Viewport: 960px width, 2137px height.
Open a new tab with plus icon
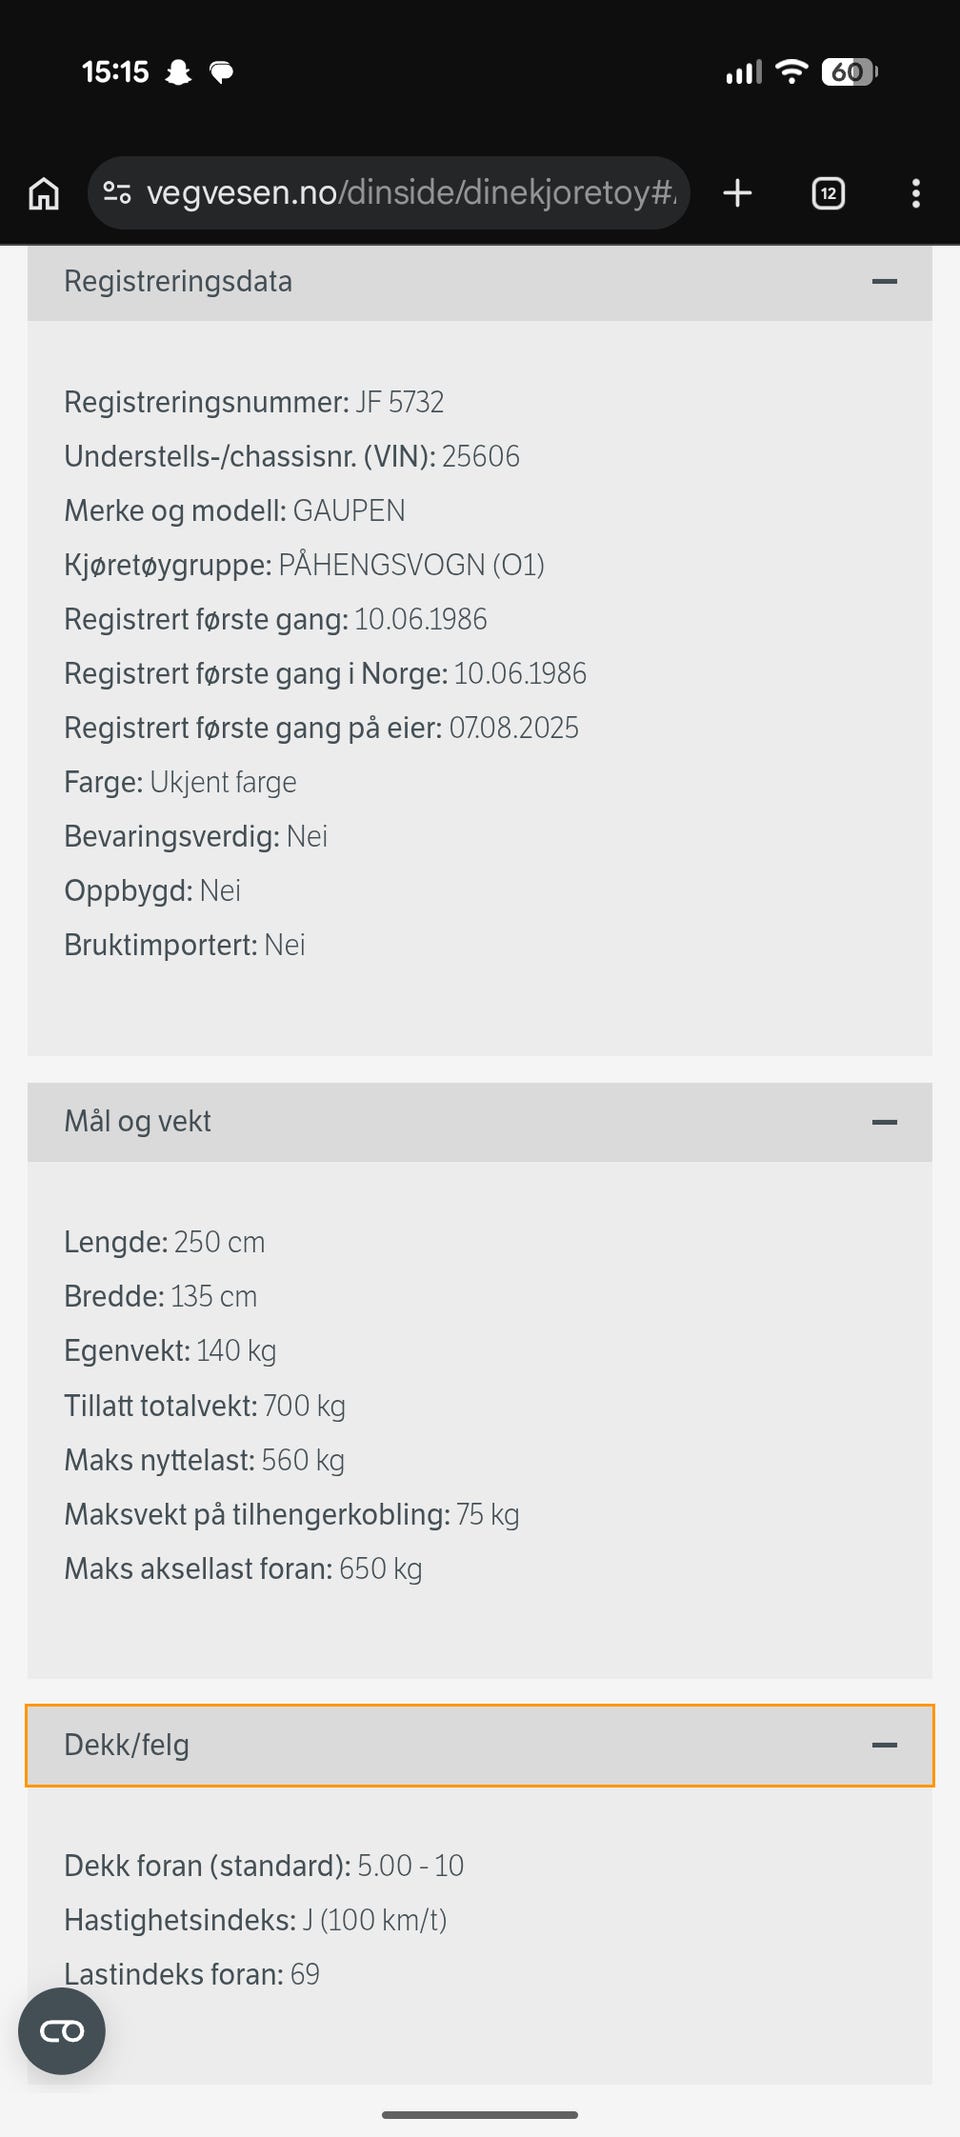pos(737,193)
